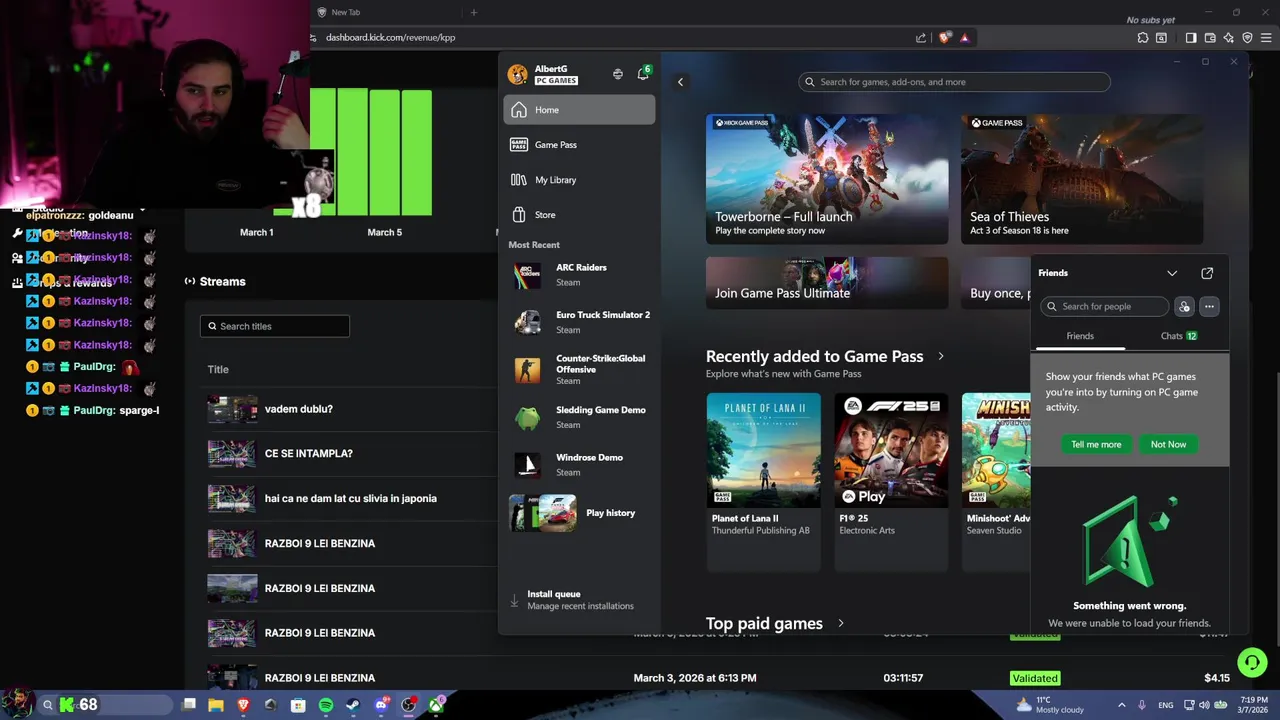Viewport: 1280px width, 720px height.
Task: Click the device icon beside the bell
Action: click(617, 74)
